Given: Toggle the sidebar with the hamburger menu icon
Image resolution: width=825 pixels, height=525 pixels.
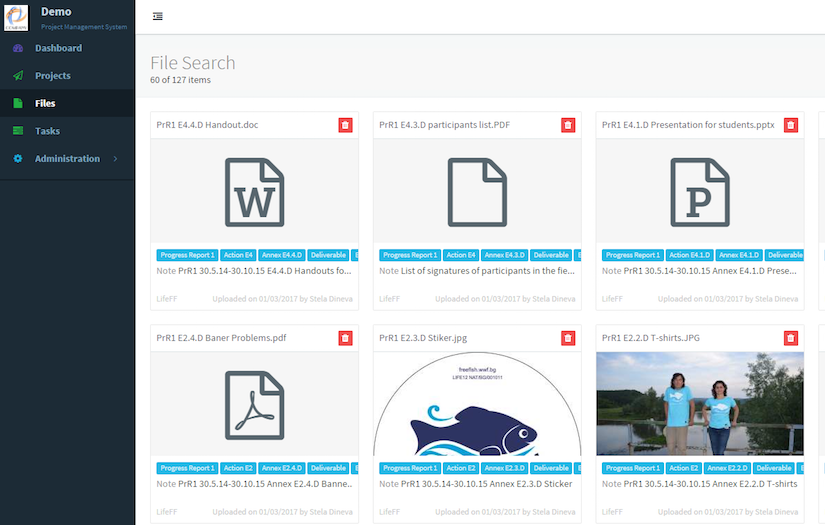Looking at the screenshot, I should coord(157,16).
